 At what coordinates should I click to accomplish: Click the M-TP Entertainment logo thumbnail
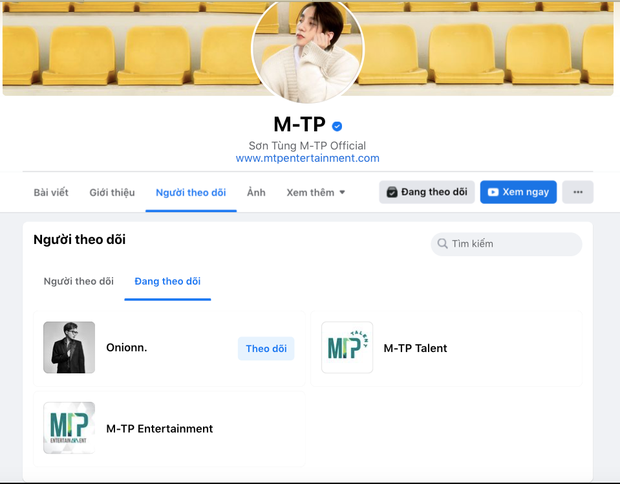[69, 428]
